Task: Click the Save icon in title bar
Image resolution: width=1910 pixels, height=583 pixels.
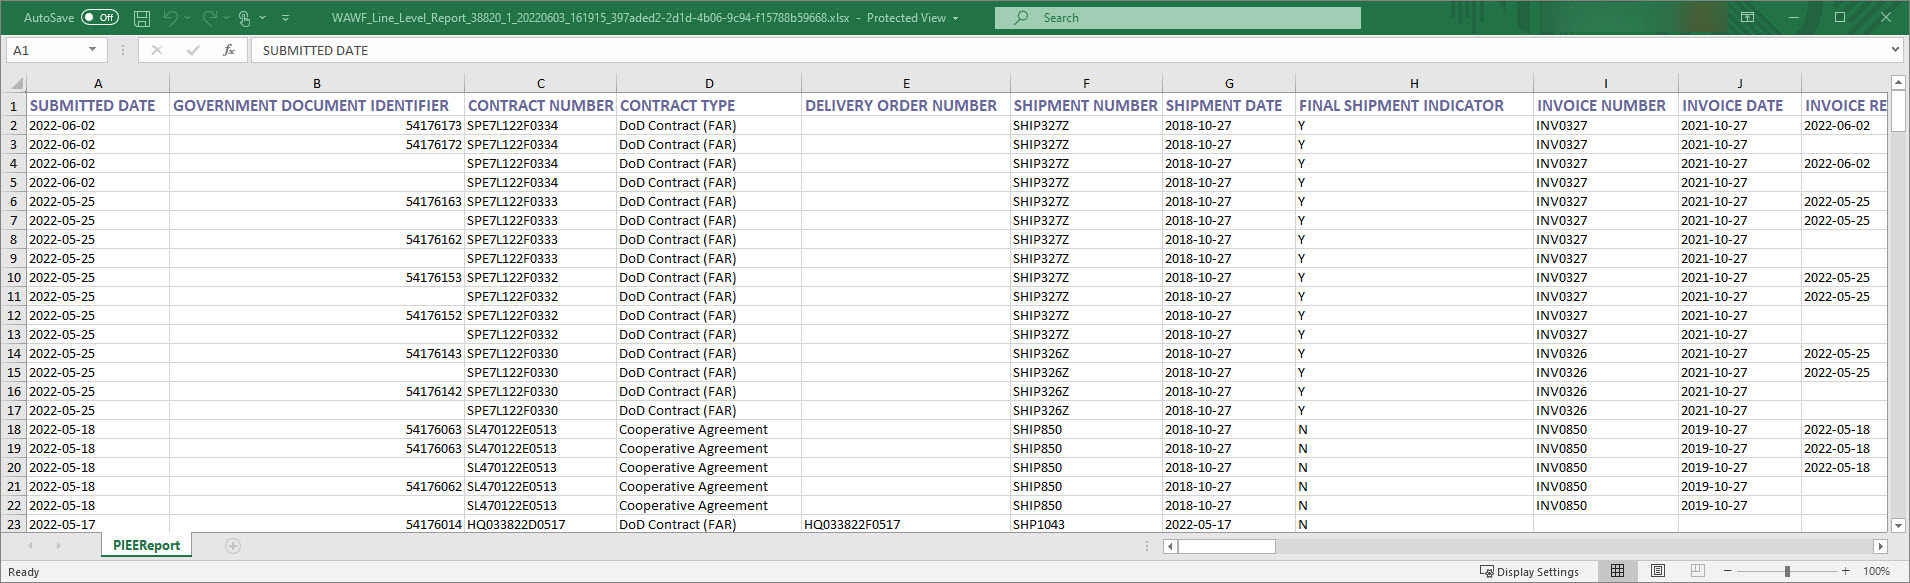Action: point(142,18)
